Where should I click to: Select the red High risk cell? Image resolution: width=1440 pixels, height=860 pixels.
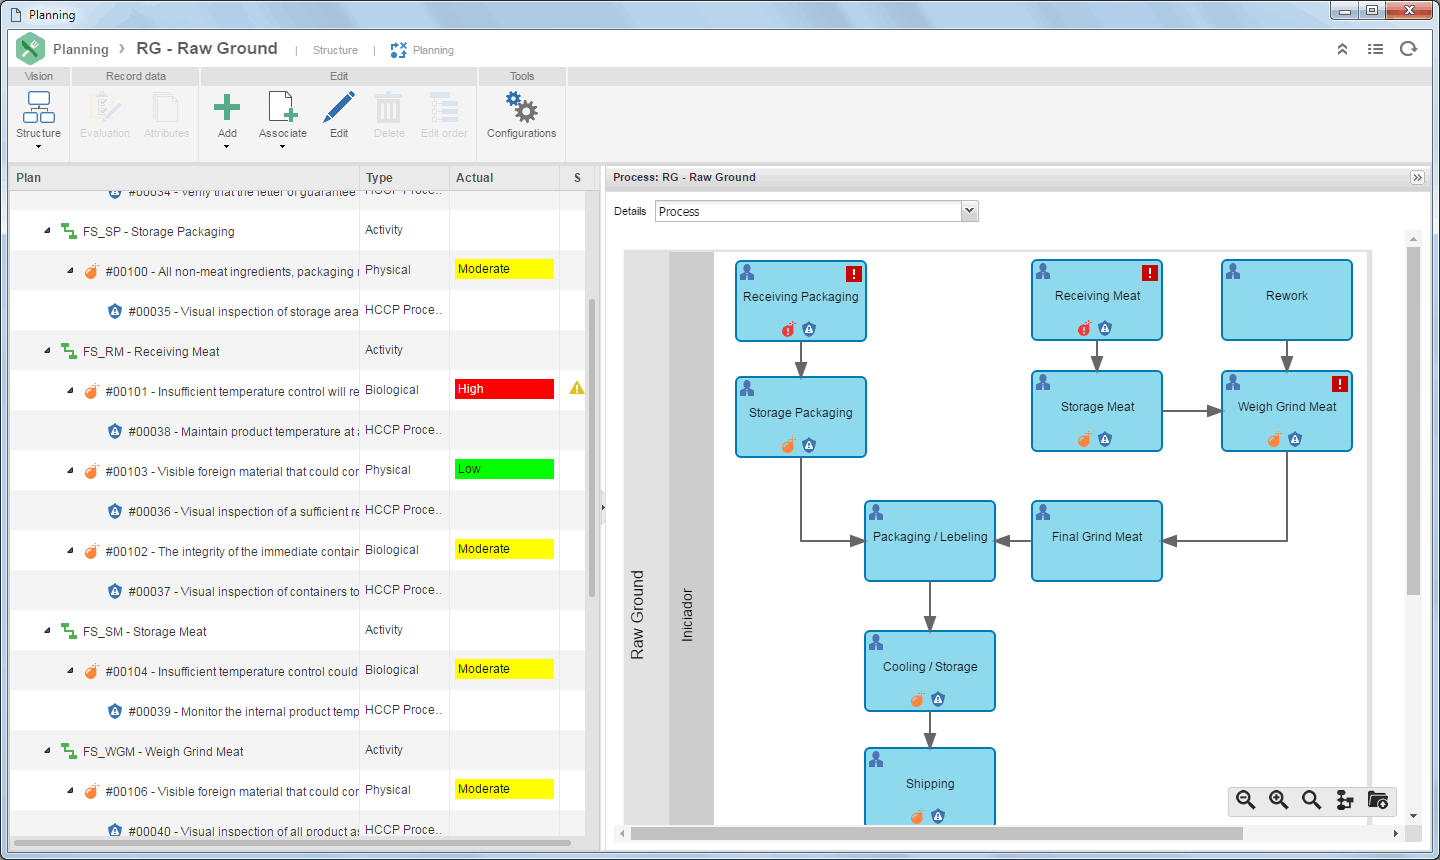[504, 389]
